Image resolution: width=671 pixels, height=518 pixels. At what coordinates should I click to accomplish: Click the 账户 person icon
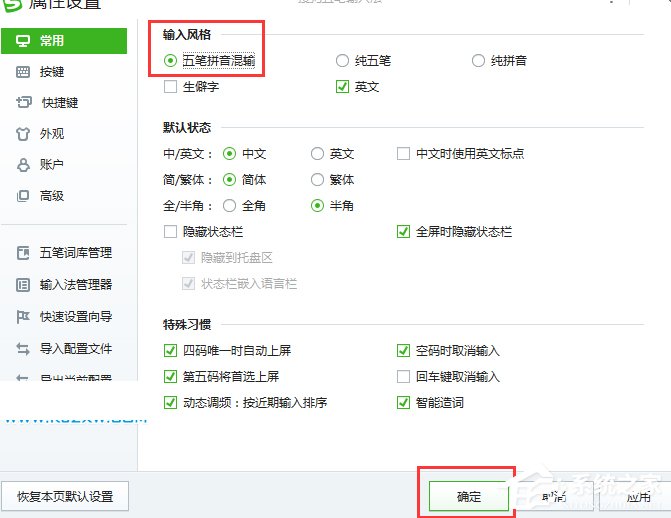click(x=23, y=165)
